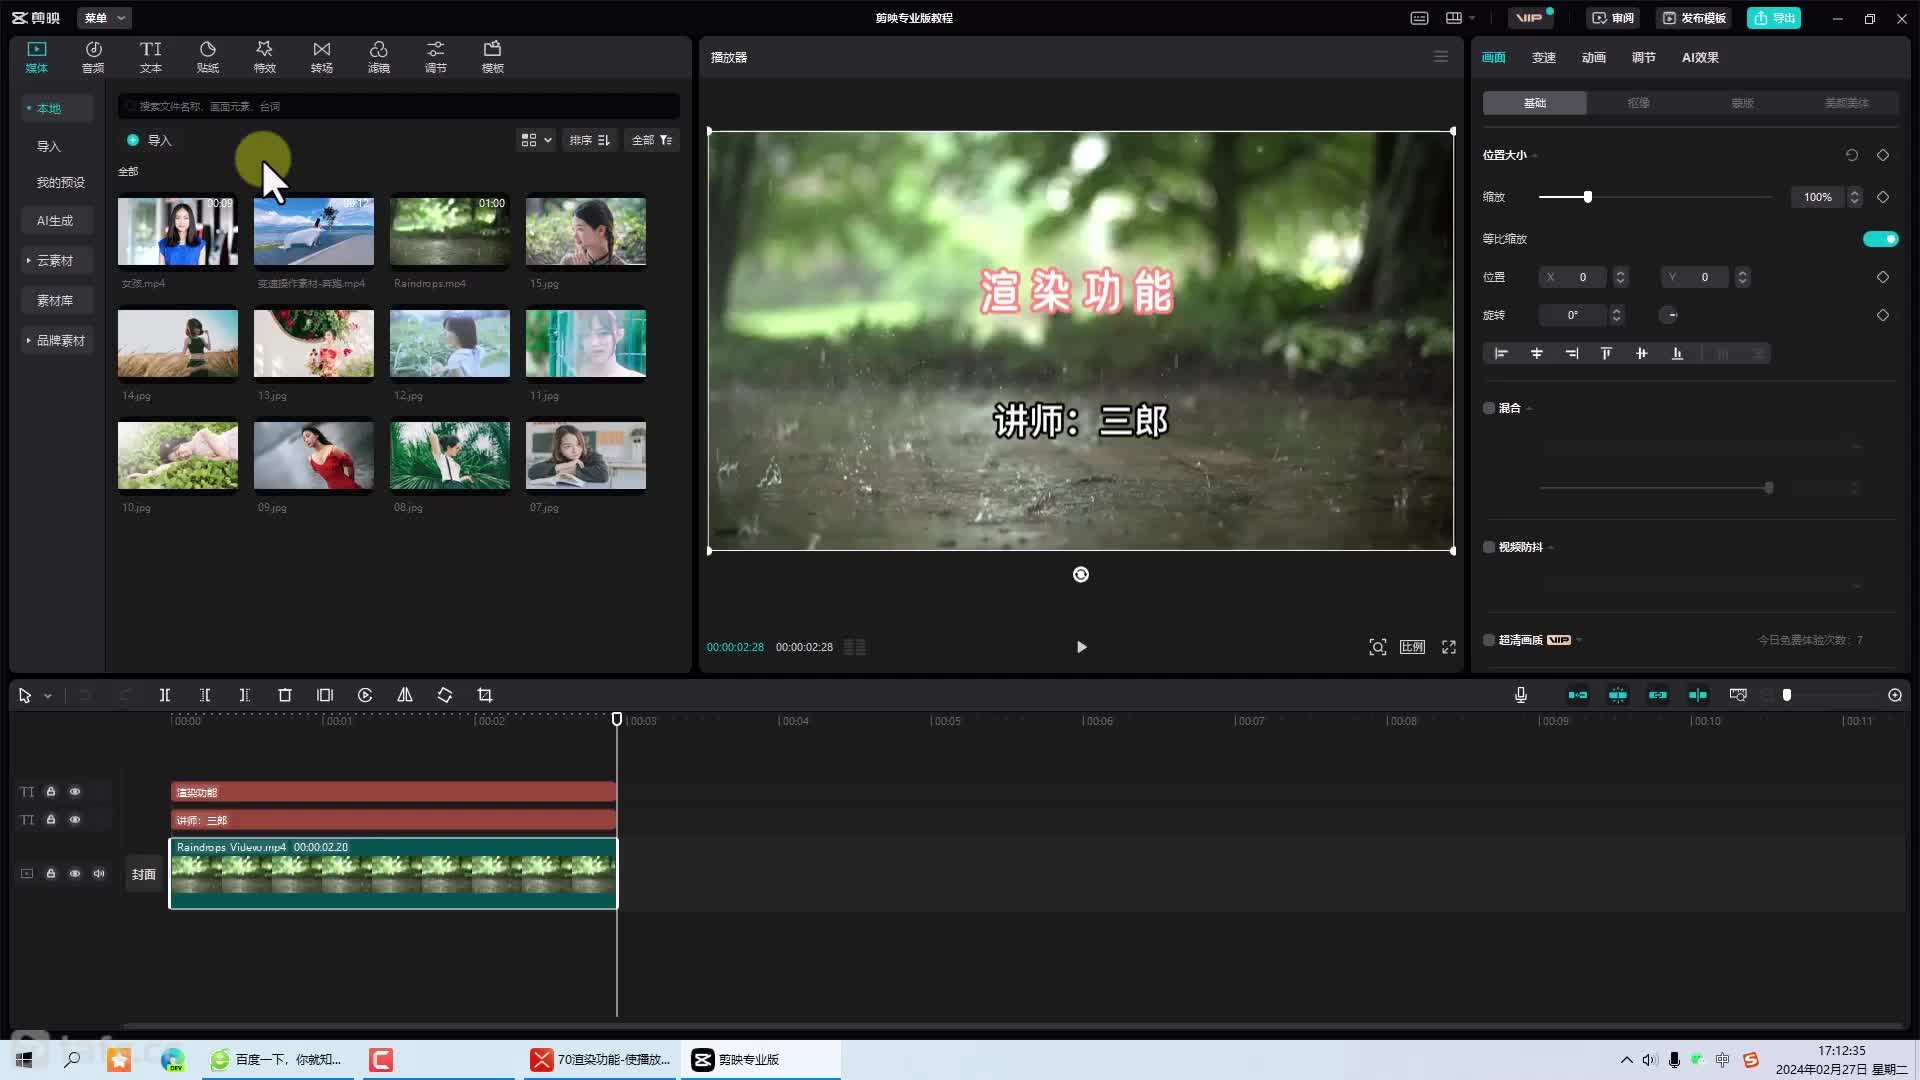This screenshot has width=1920, height=1080.
Task: Toggle the 等比缩放 uniform scale switch
Action: tap(1880, 239)
